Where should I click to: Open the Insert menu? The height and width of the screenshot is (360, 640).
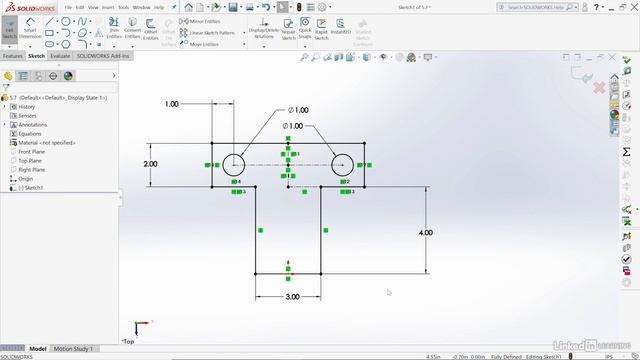pyautogui.click(x=108, y=7)
